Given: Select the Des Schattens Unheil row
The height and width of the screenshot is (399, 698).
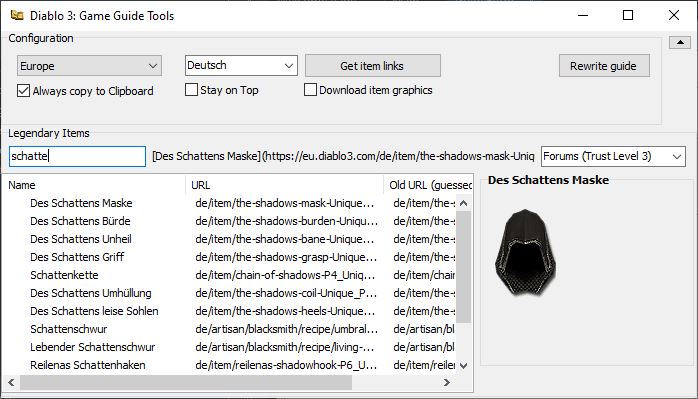Looking at the screenshot, I should pos(81,239).
